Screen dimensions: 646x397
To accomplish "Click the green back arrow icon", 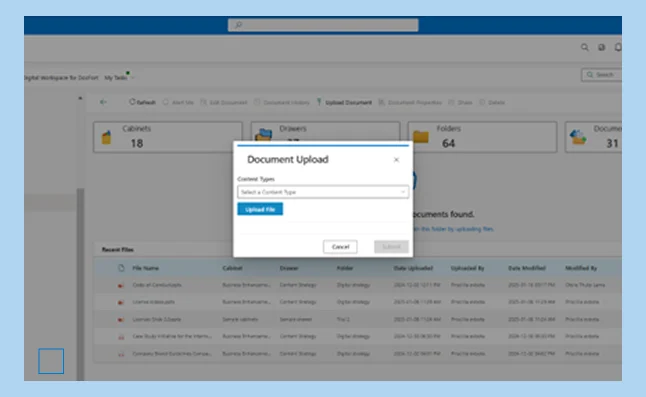I will (x=103, y=102).
